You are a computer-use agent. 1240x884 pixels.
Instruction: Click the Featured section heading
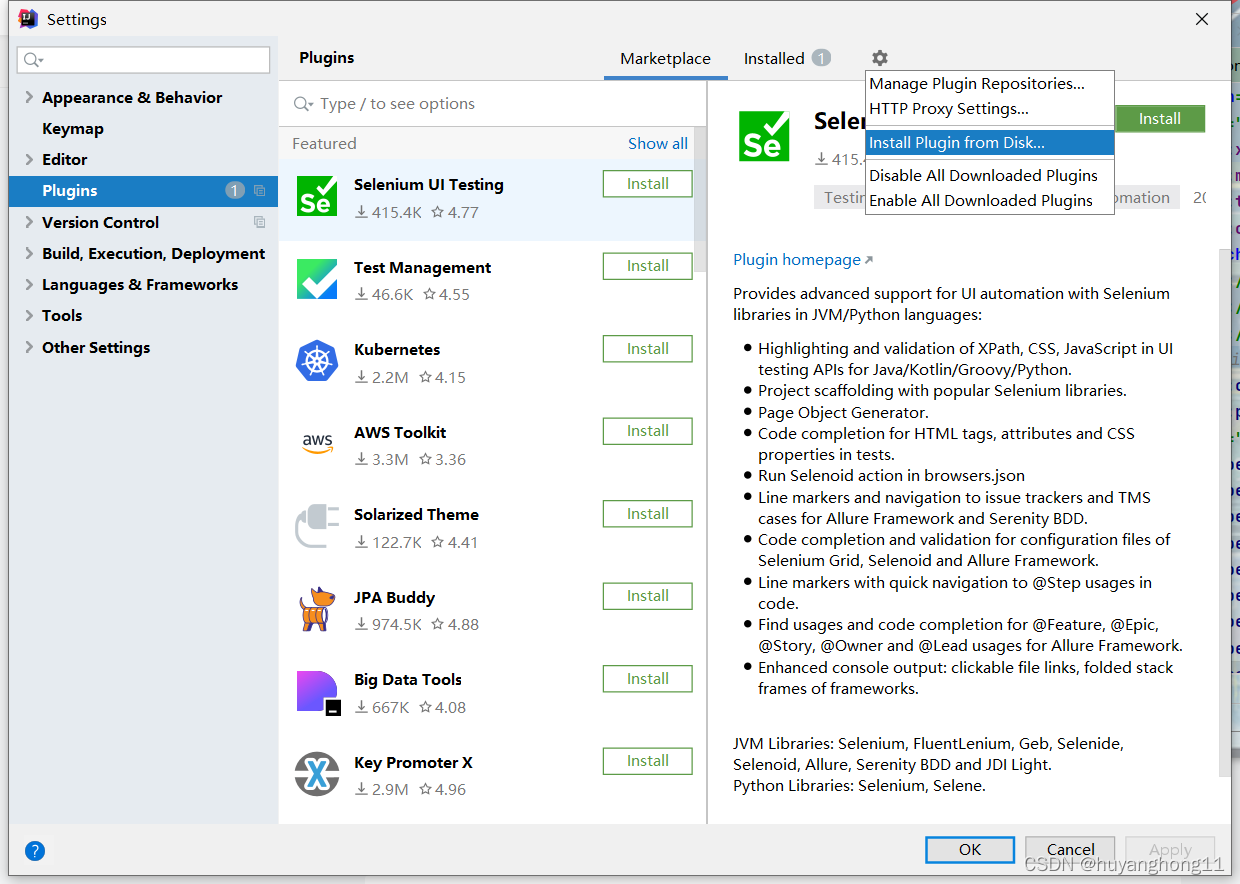tap(324, 143)
